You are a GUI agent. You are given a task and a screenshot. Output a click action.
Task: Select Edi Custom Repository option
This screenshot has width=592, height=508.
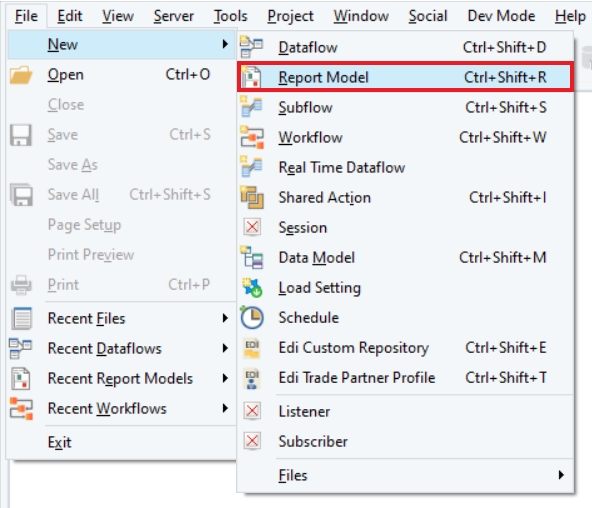coord(405,348)
